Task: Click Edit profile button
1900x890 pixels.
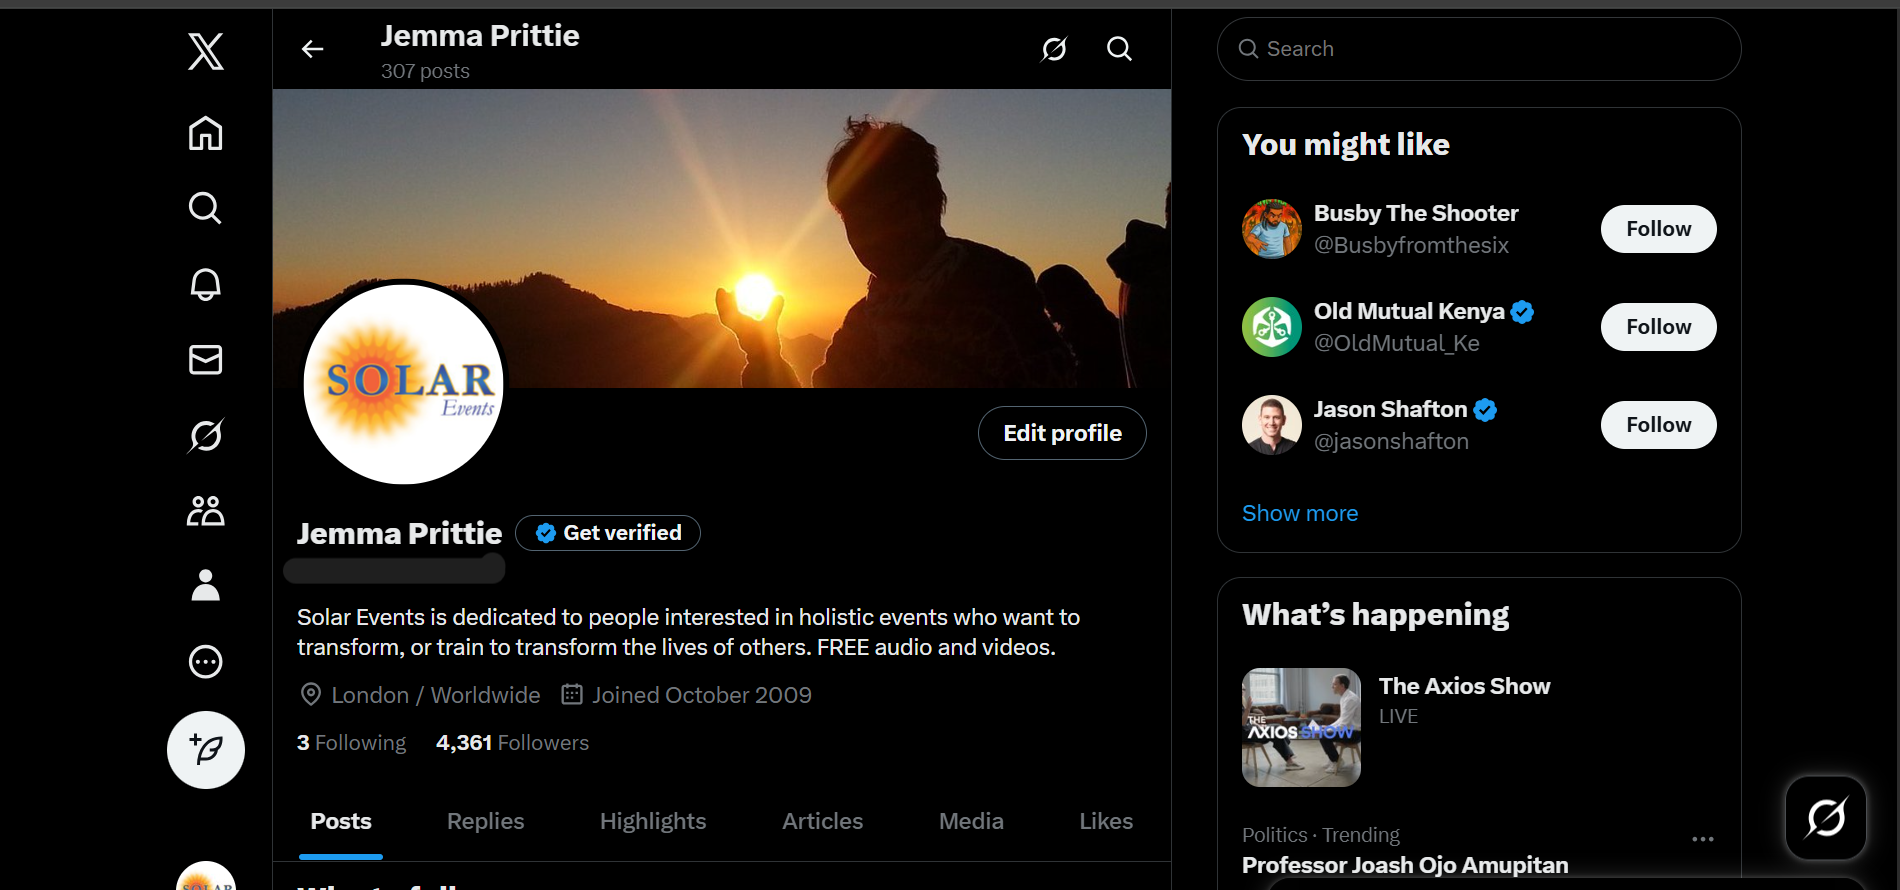Action: point(1062,433)
